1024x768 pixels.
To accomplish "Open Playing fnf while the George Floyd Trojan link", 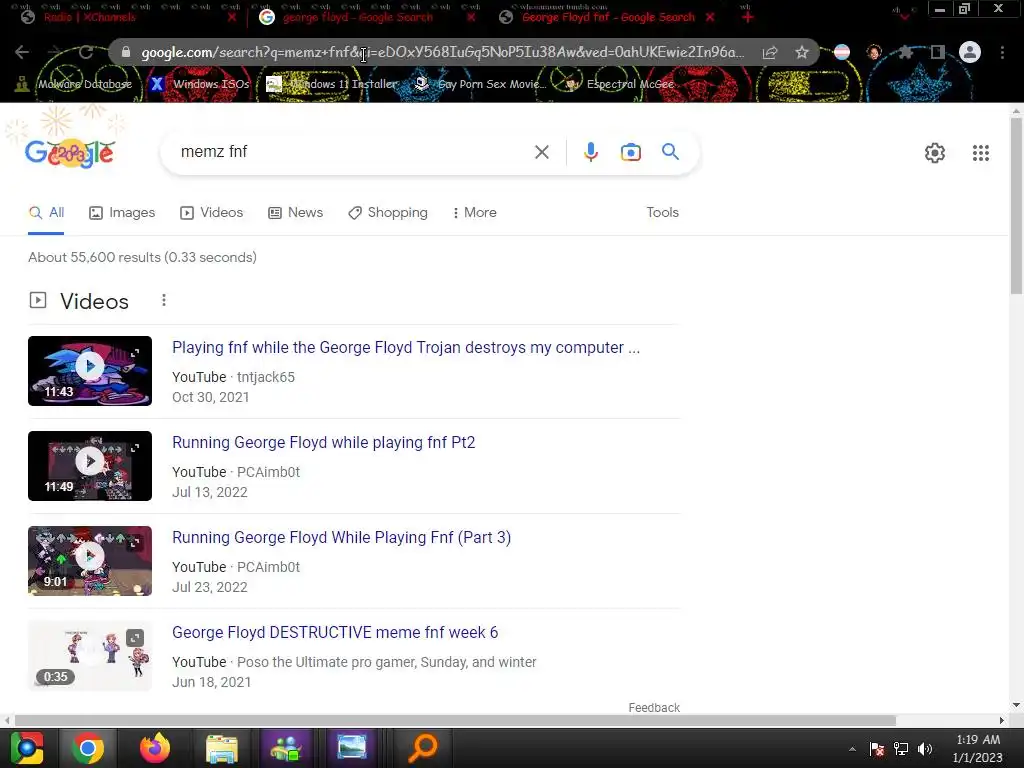I will point(406,347).
